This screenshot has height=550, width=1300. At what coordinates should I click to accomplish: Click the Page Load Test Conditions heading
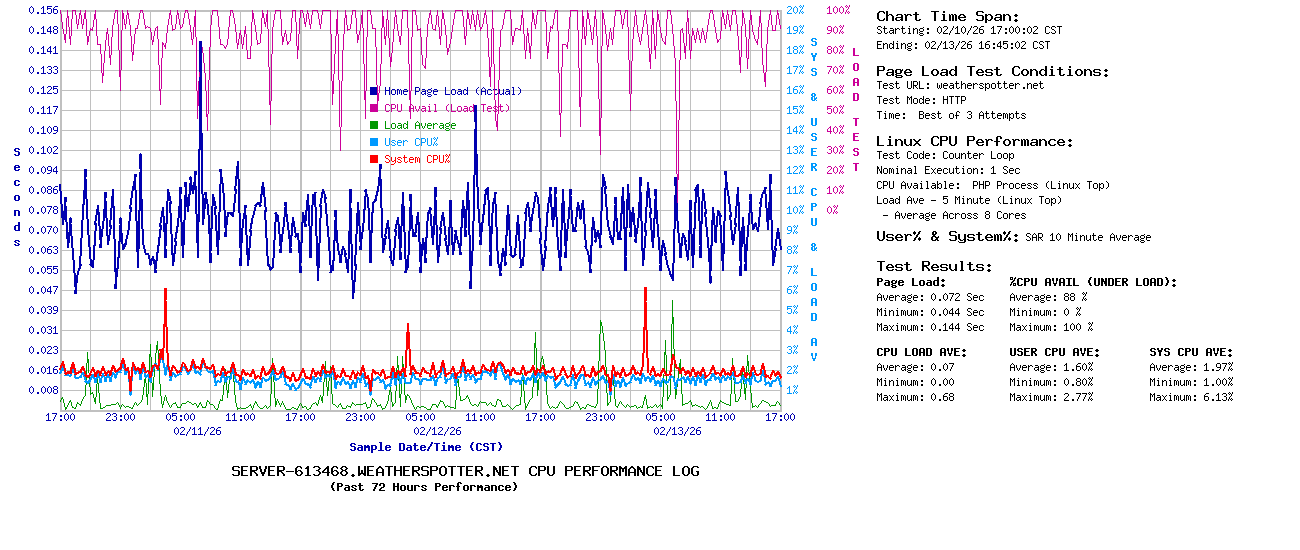point(992,71)
